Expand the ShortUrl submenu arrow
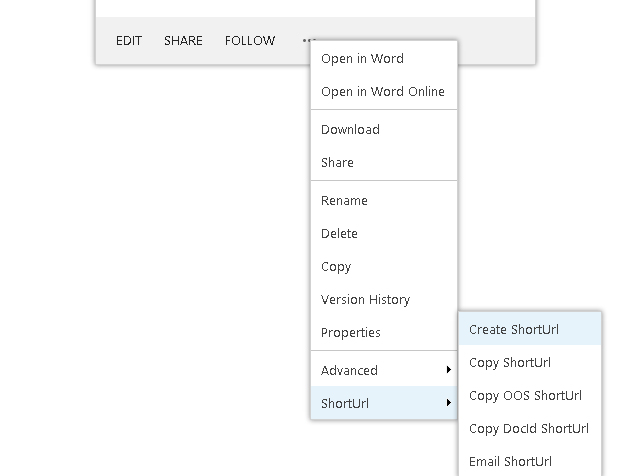This screenshot has height=476, width=619. [x=448, y=403]
